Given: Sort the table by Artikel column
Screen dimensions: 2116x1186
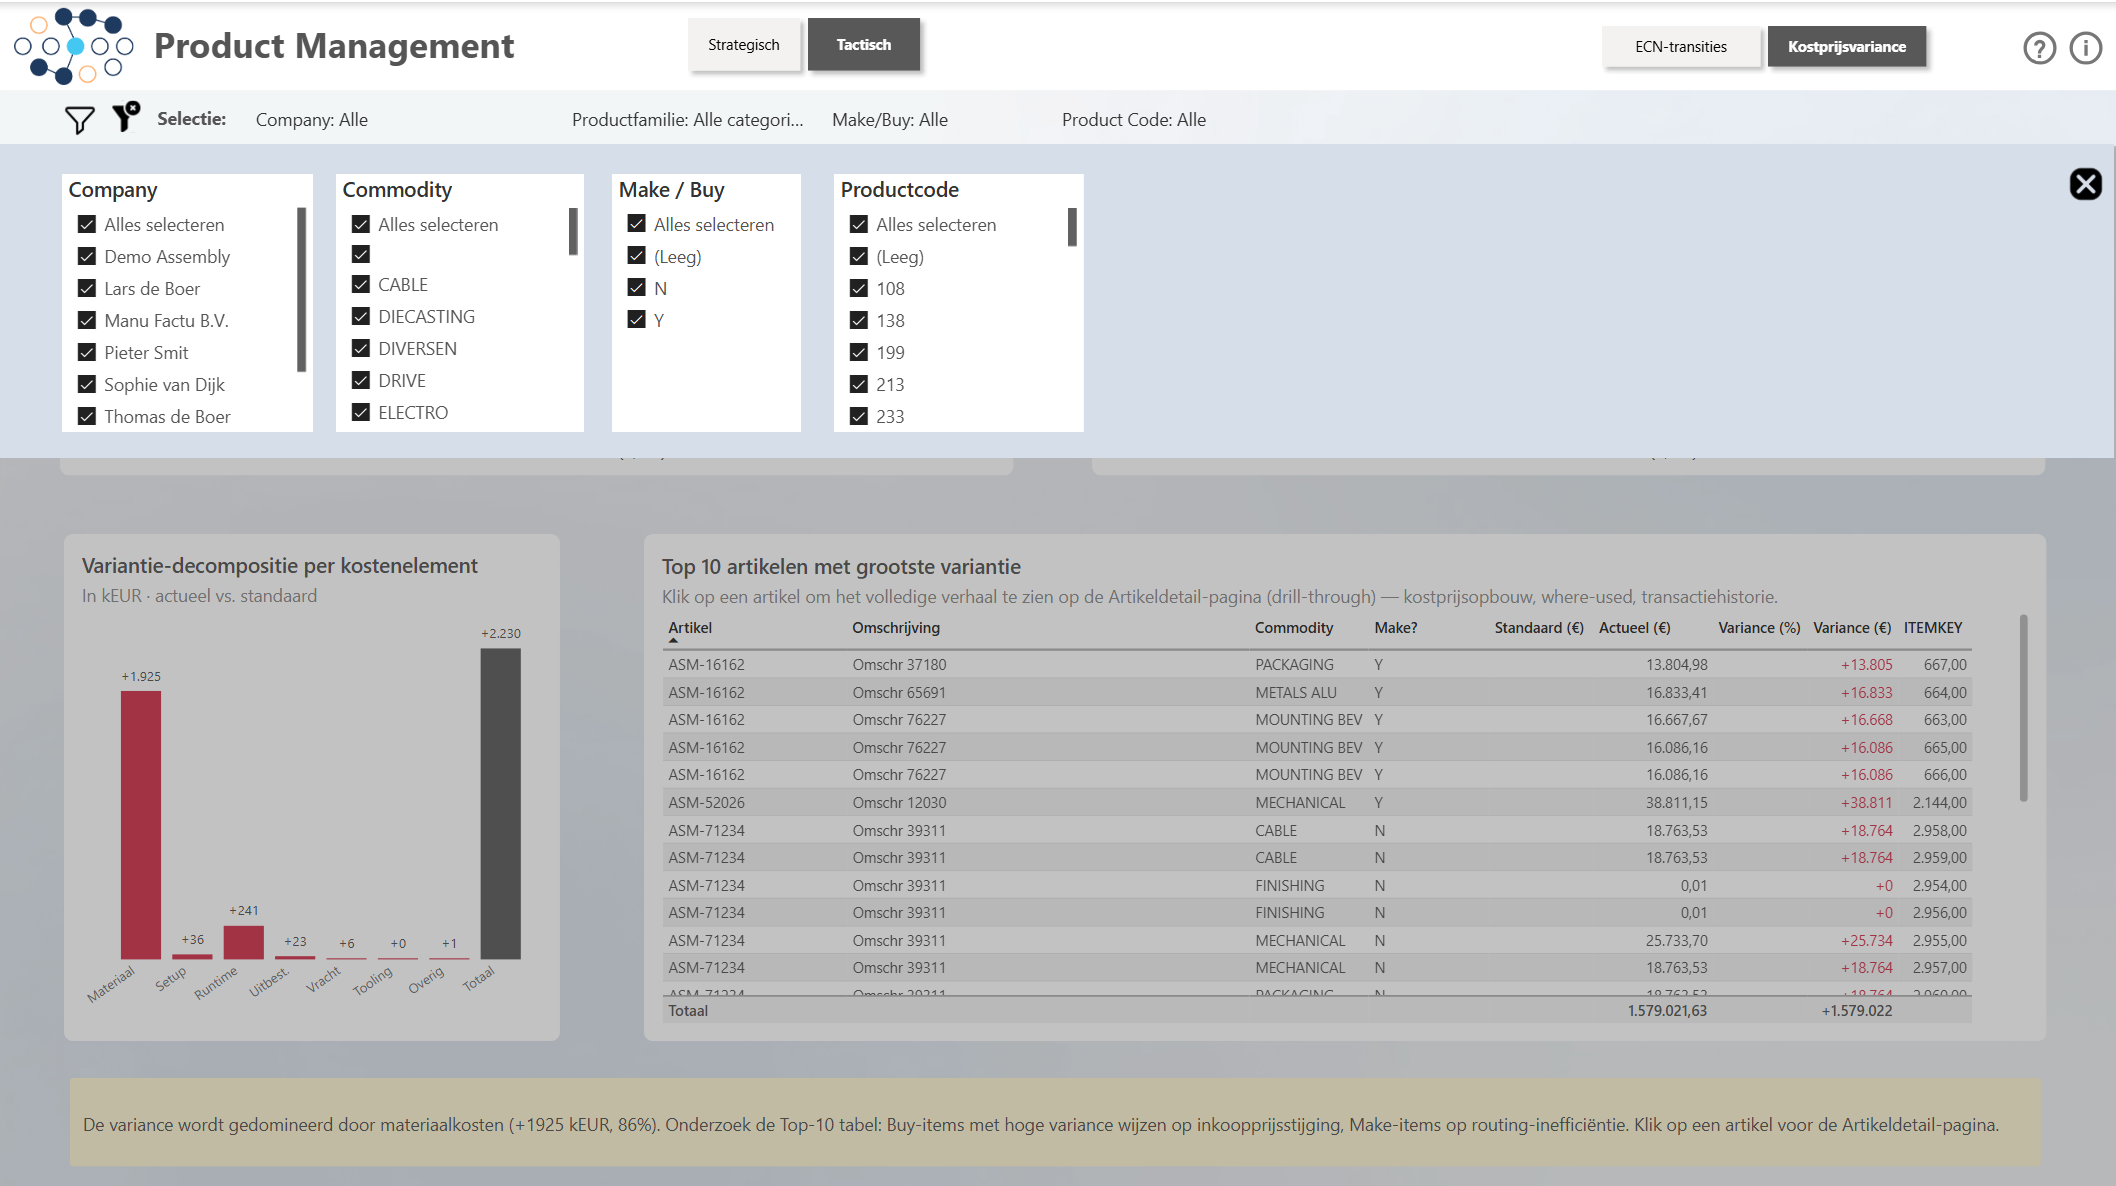Looking at the screenshot, I should [690, 628].
